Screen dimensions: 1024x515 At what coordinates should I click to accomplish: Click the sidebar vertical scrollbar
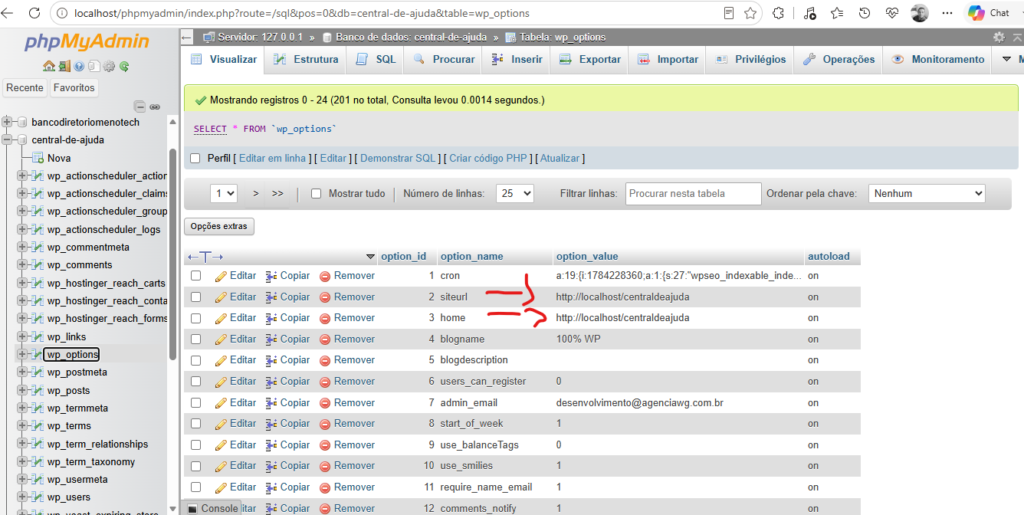(172, 255)
